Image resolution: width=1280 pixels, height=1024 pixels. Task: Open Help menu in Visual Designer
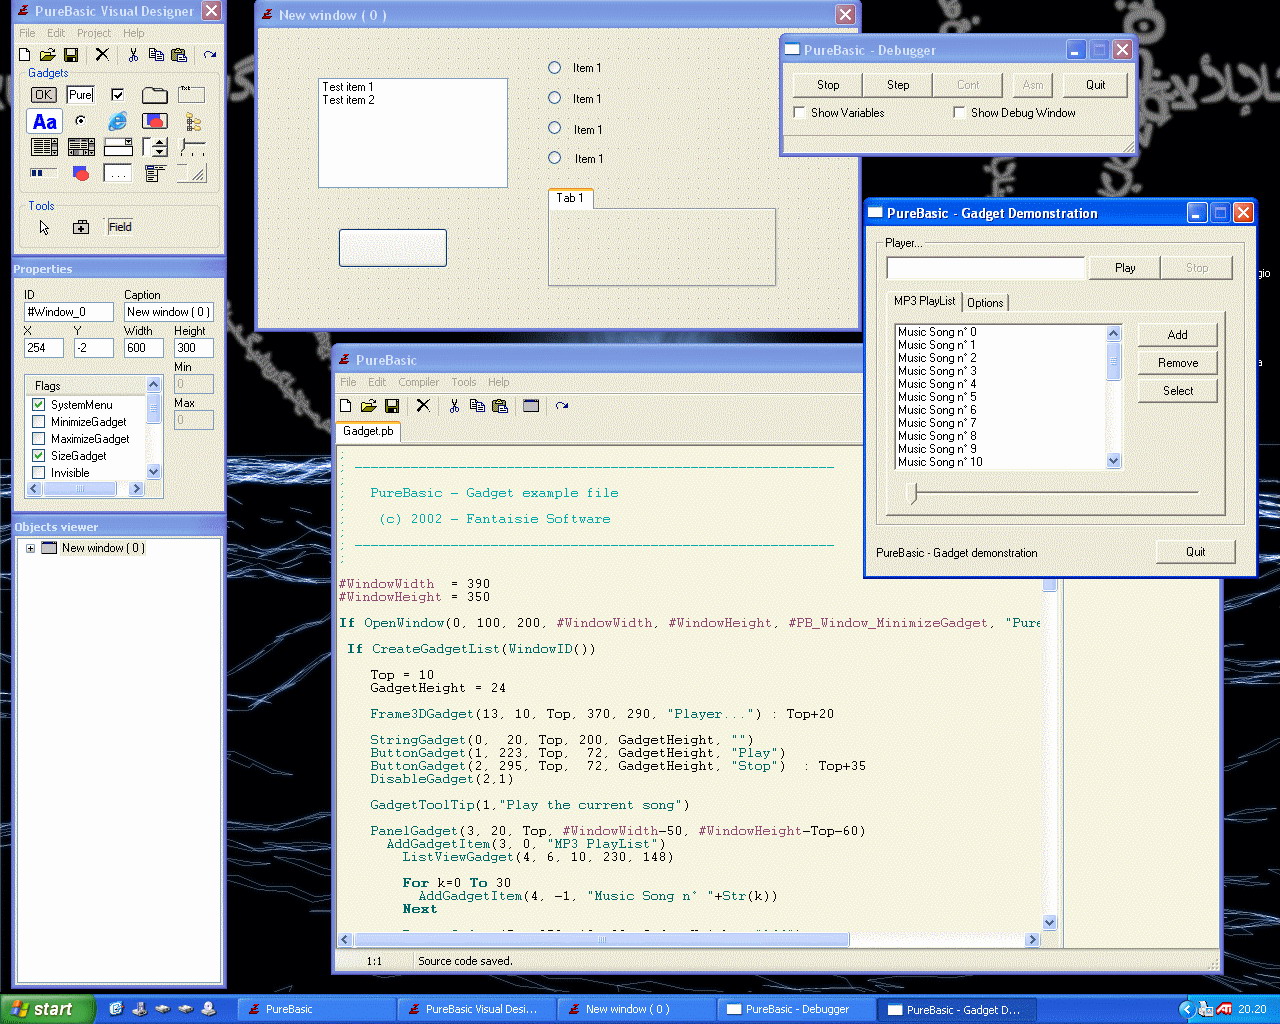point(134,33)
